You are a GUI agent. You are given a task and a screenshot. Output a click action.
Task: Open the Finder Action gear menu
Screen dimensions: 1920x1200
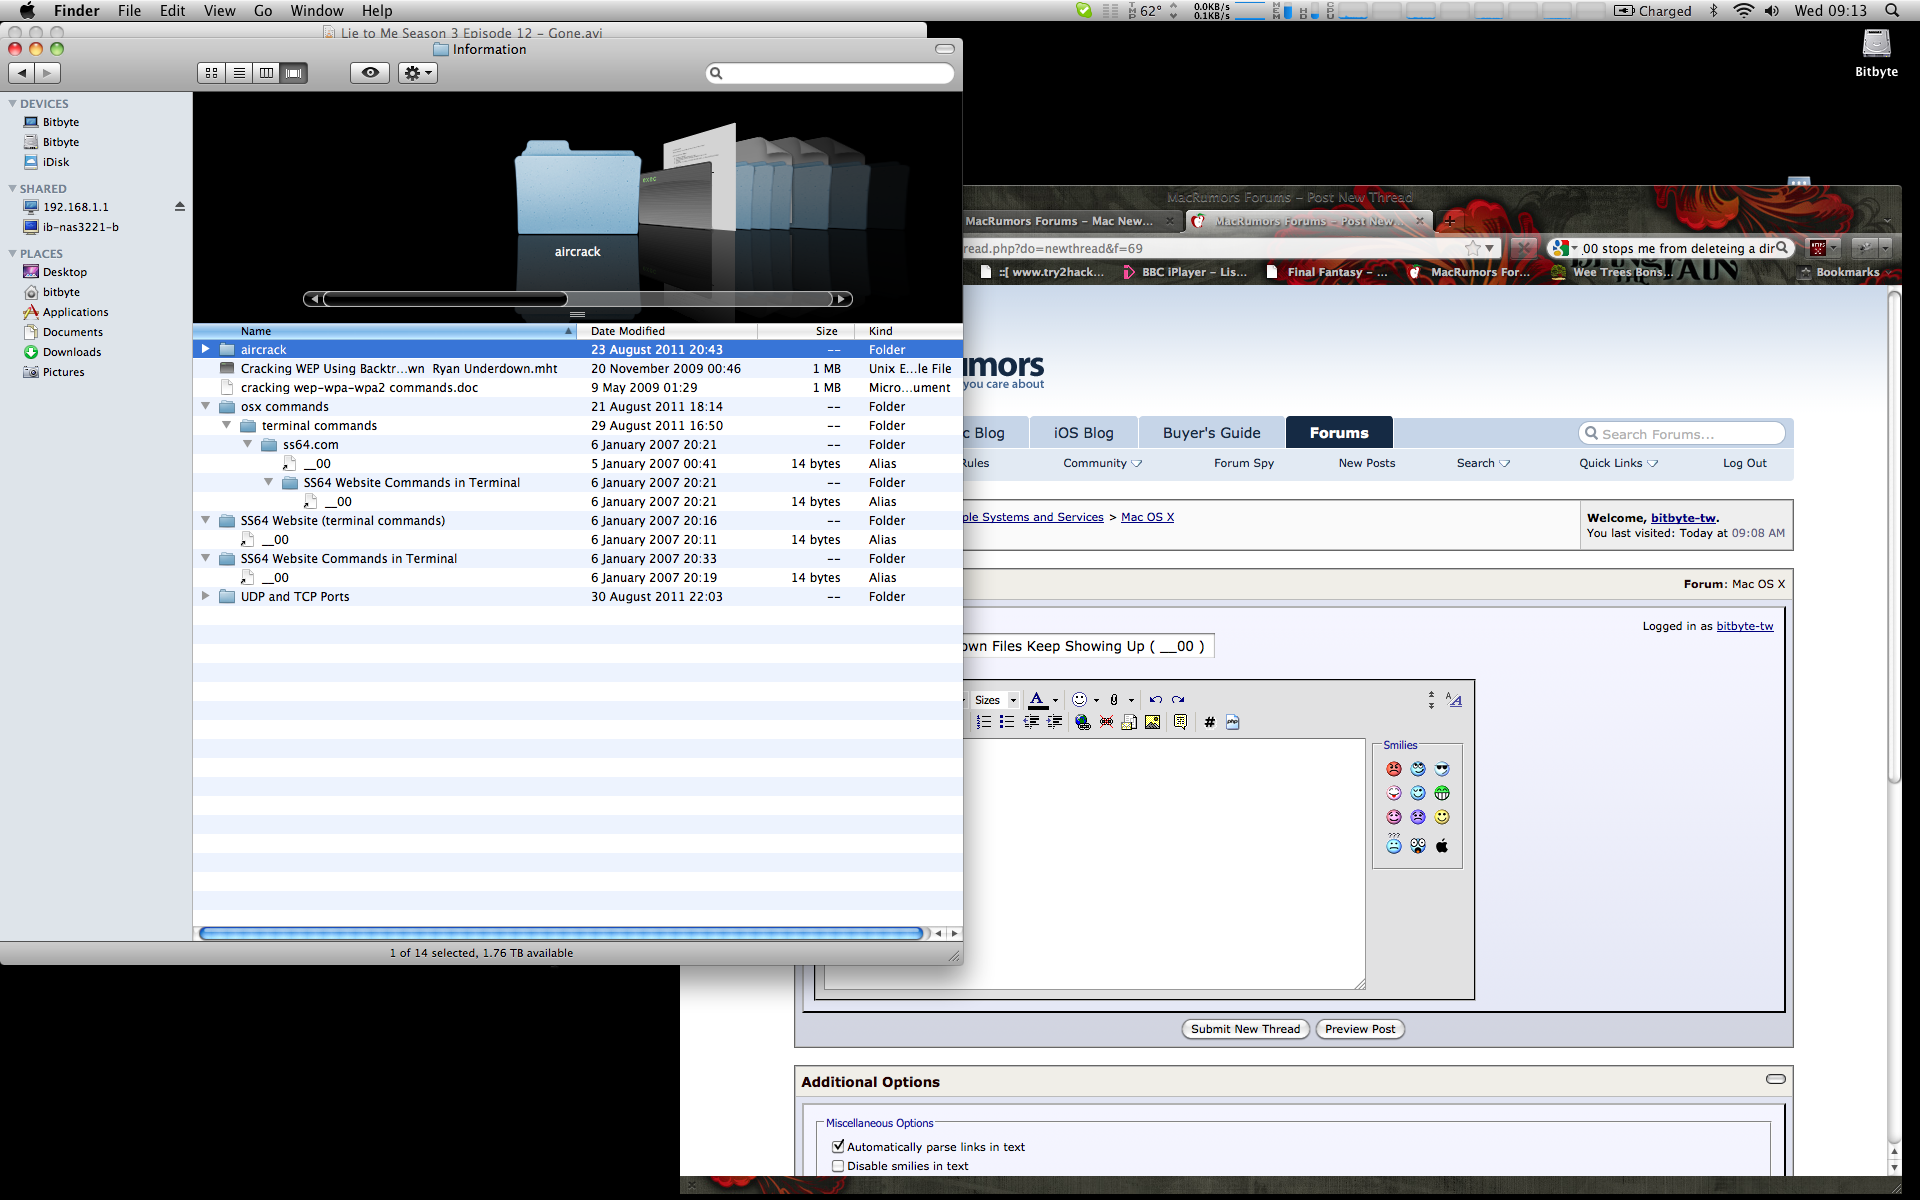(x=418, y=73)
